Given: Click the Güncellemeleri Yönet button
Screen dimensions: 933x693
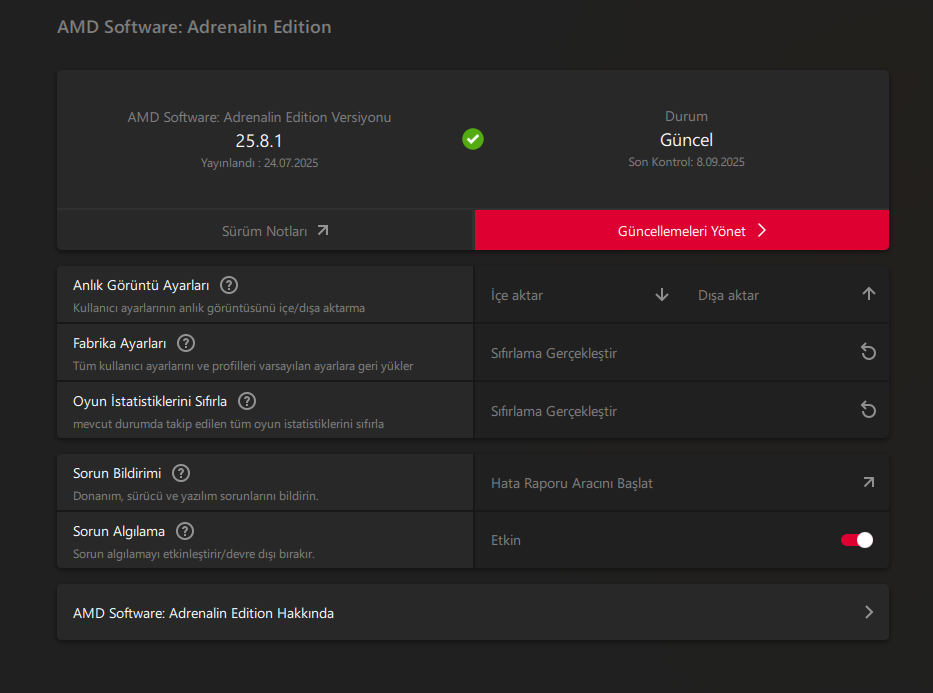Looking at the screenshot, I should click(682, 230).
